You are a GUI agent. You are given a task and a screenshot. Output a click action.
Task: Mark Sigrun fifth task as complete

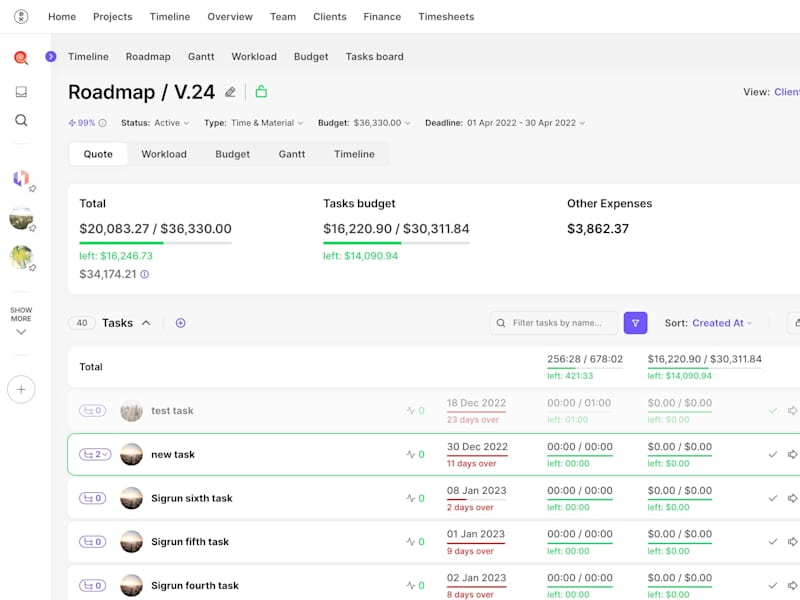[x=773, y=542]
